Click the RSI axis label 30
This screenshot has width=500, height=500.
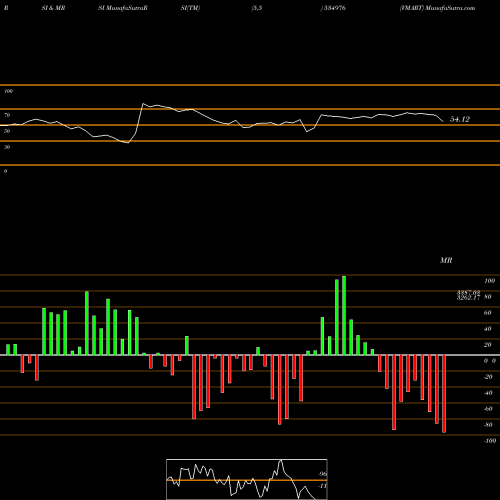pos(7,147)
